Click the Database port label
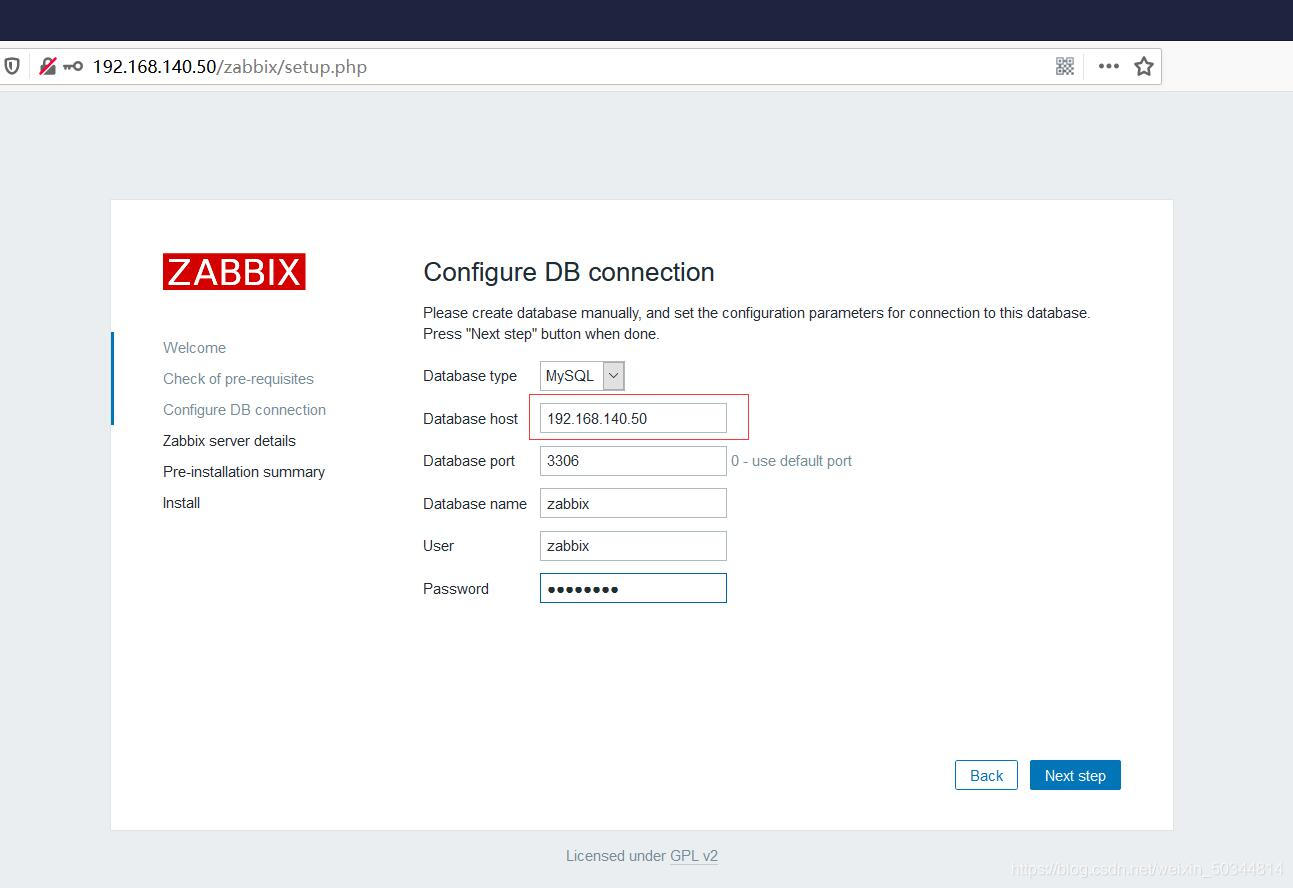1293x888 pixels. tap(469, 461)
